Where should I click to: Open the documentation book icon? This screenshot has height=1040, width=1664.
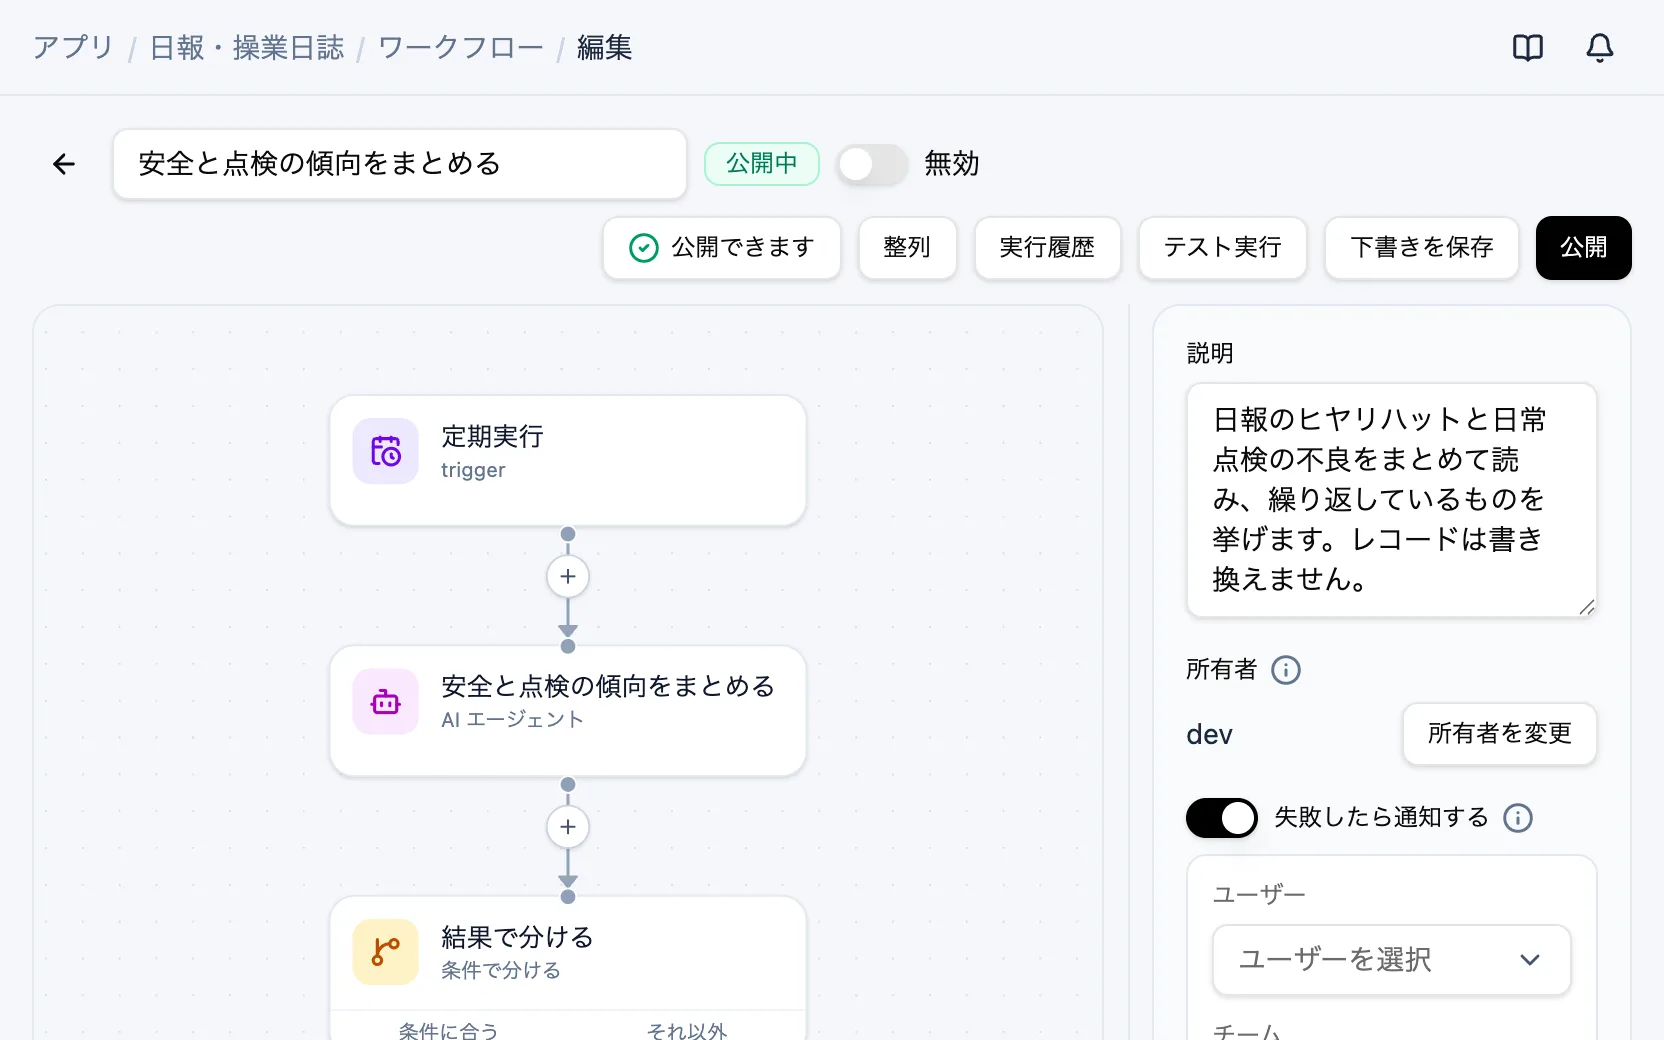point(1527,47)
